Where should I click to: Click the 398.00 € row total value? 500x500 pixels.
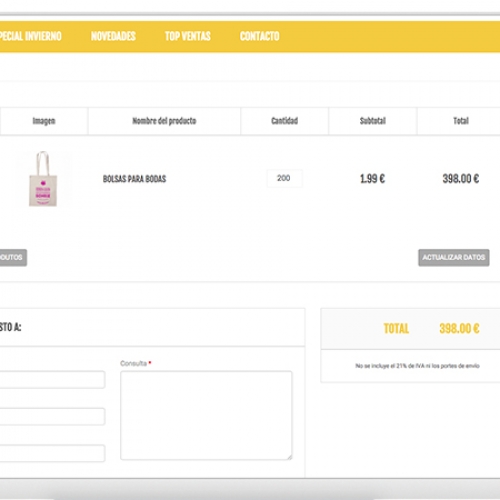[461, 179]
